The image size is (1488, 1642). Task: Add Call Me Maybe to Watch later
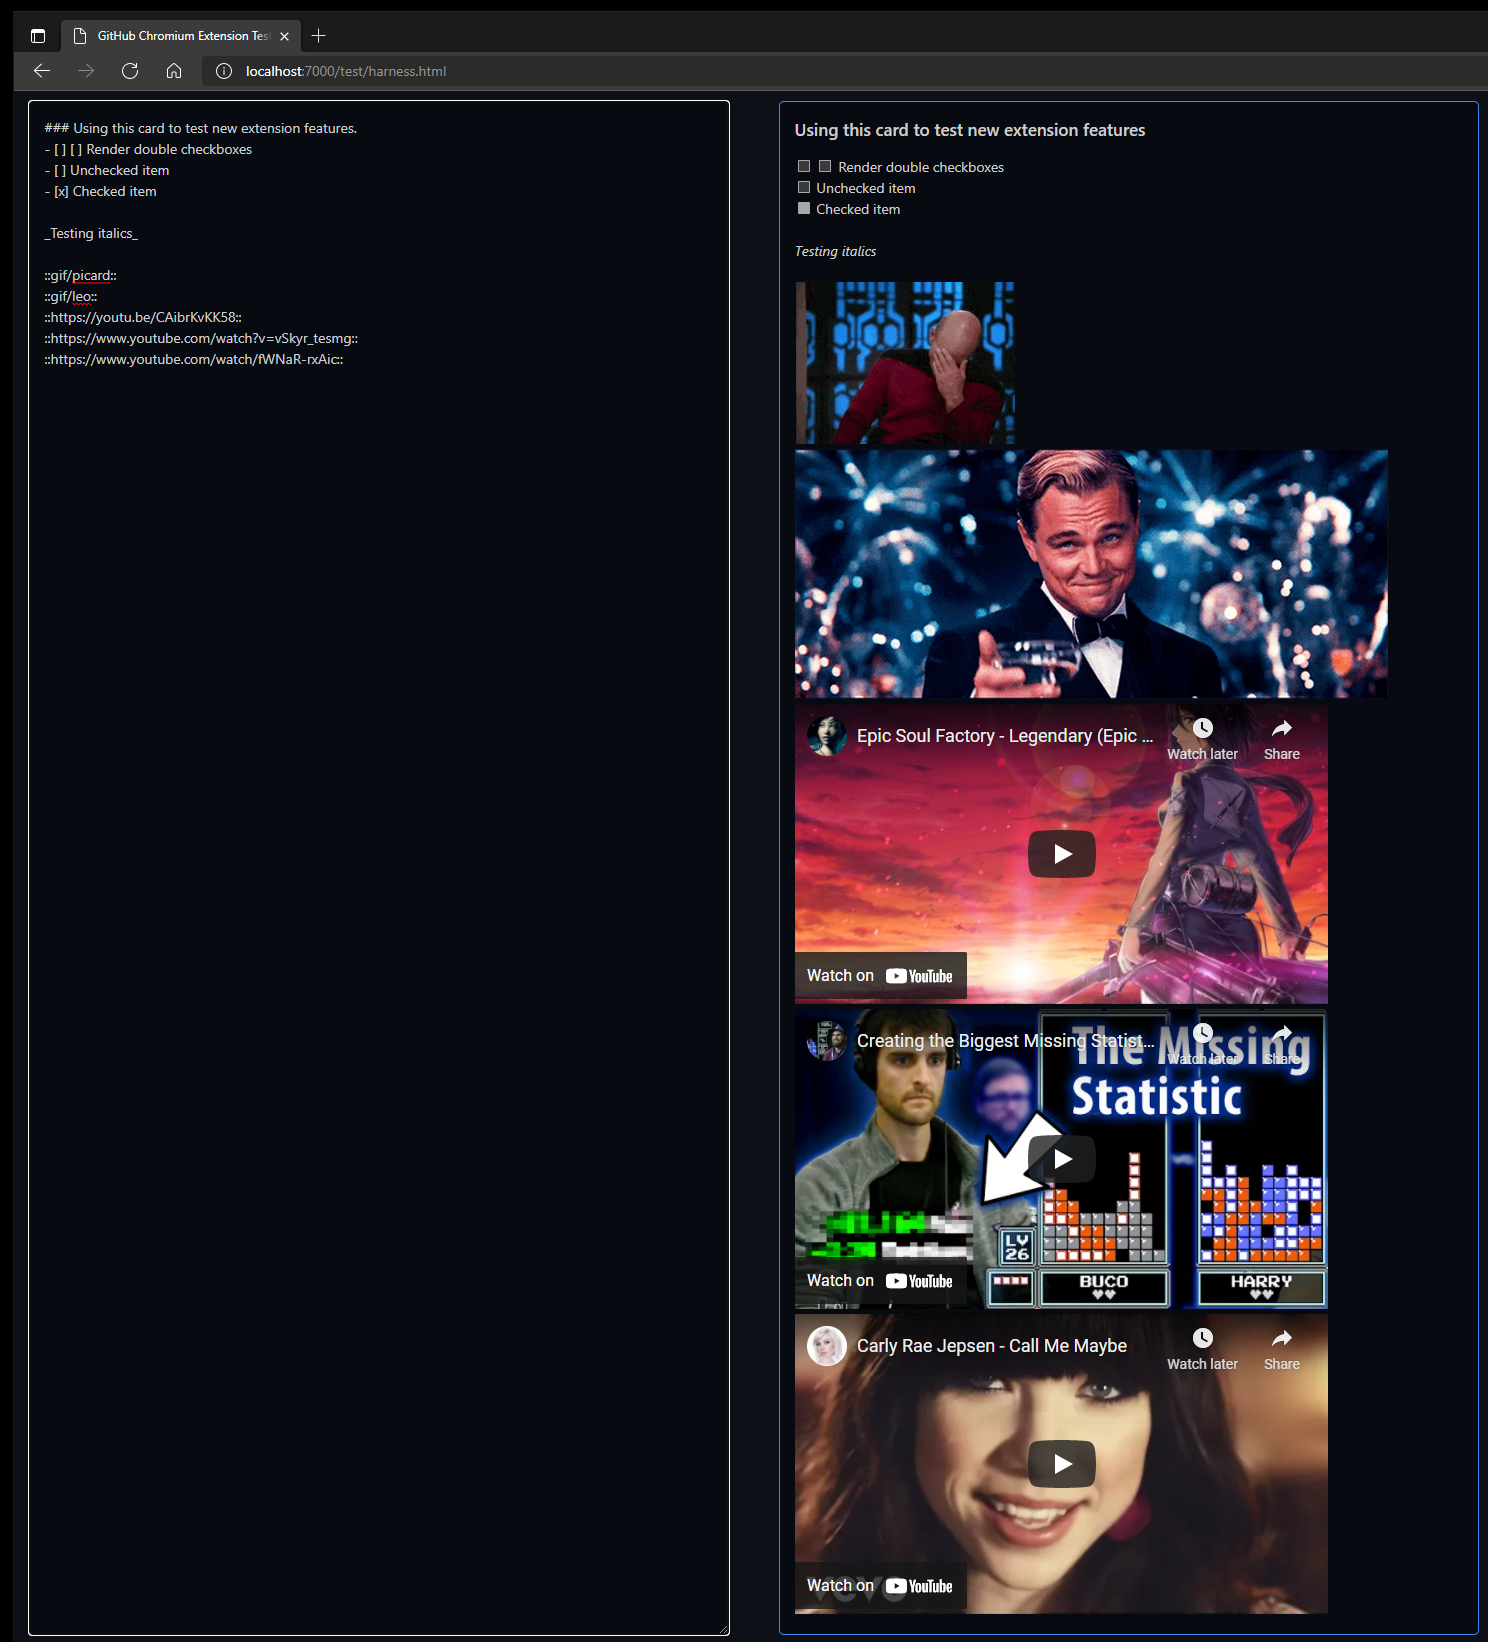click(1202, 1349)
